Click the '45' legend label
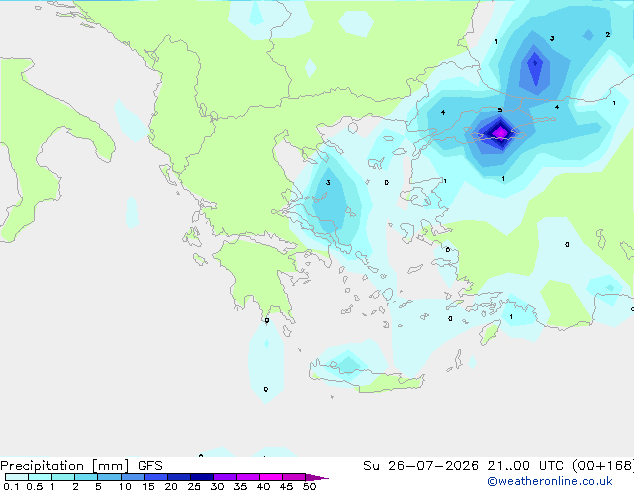The width and height of the screenshot is (634, 490). click(x=286, y=486)
